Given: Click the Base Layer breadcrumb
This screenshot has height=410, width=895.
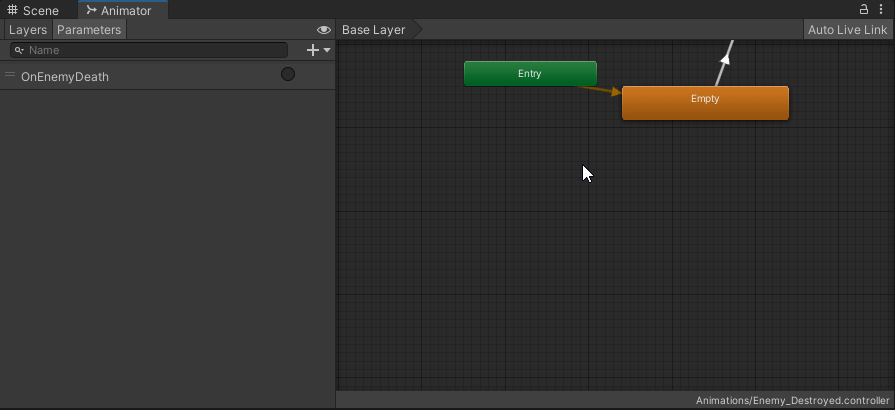Looking at the screenshot, I should [x=373, y=30].
